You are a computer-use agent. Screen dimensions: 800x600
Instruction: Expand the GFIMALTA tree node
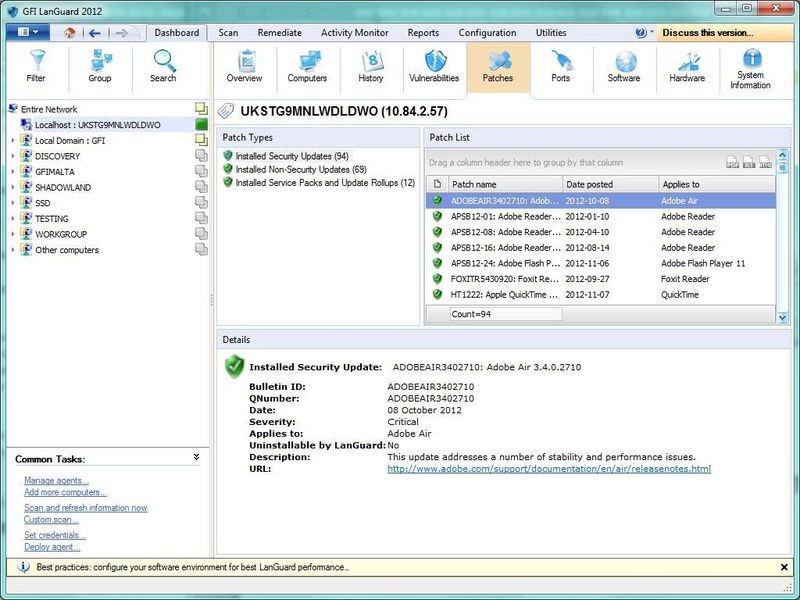(x=13, y=171)
